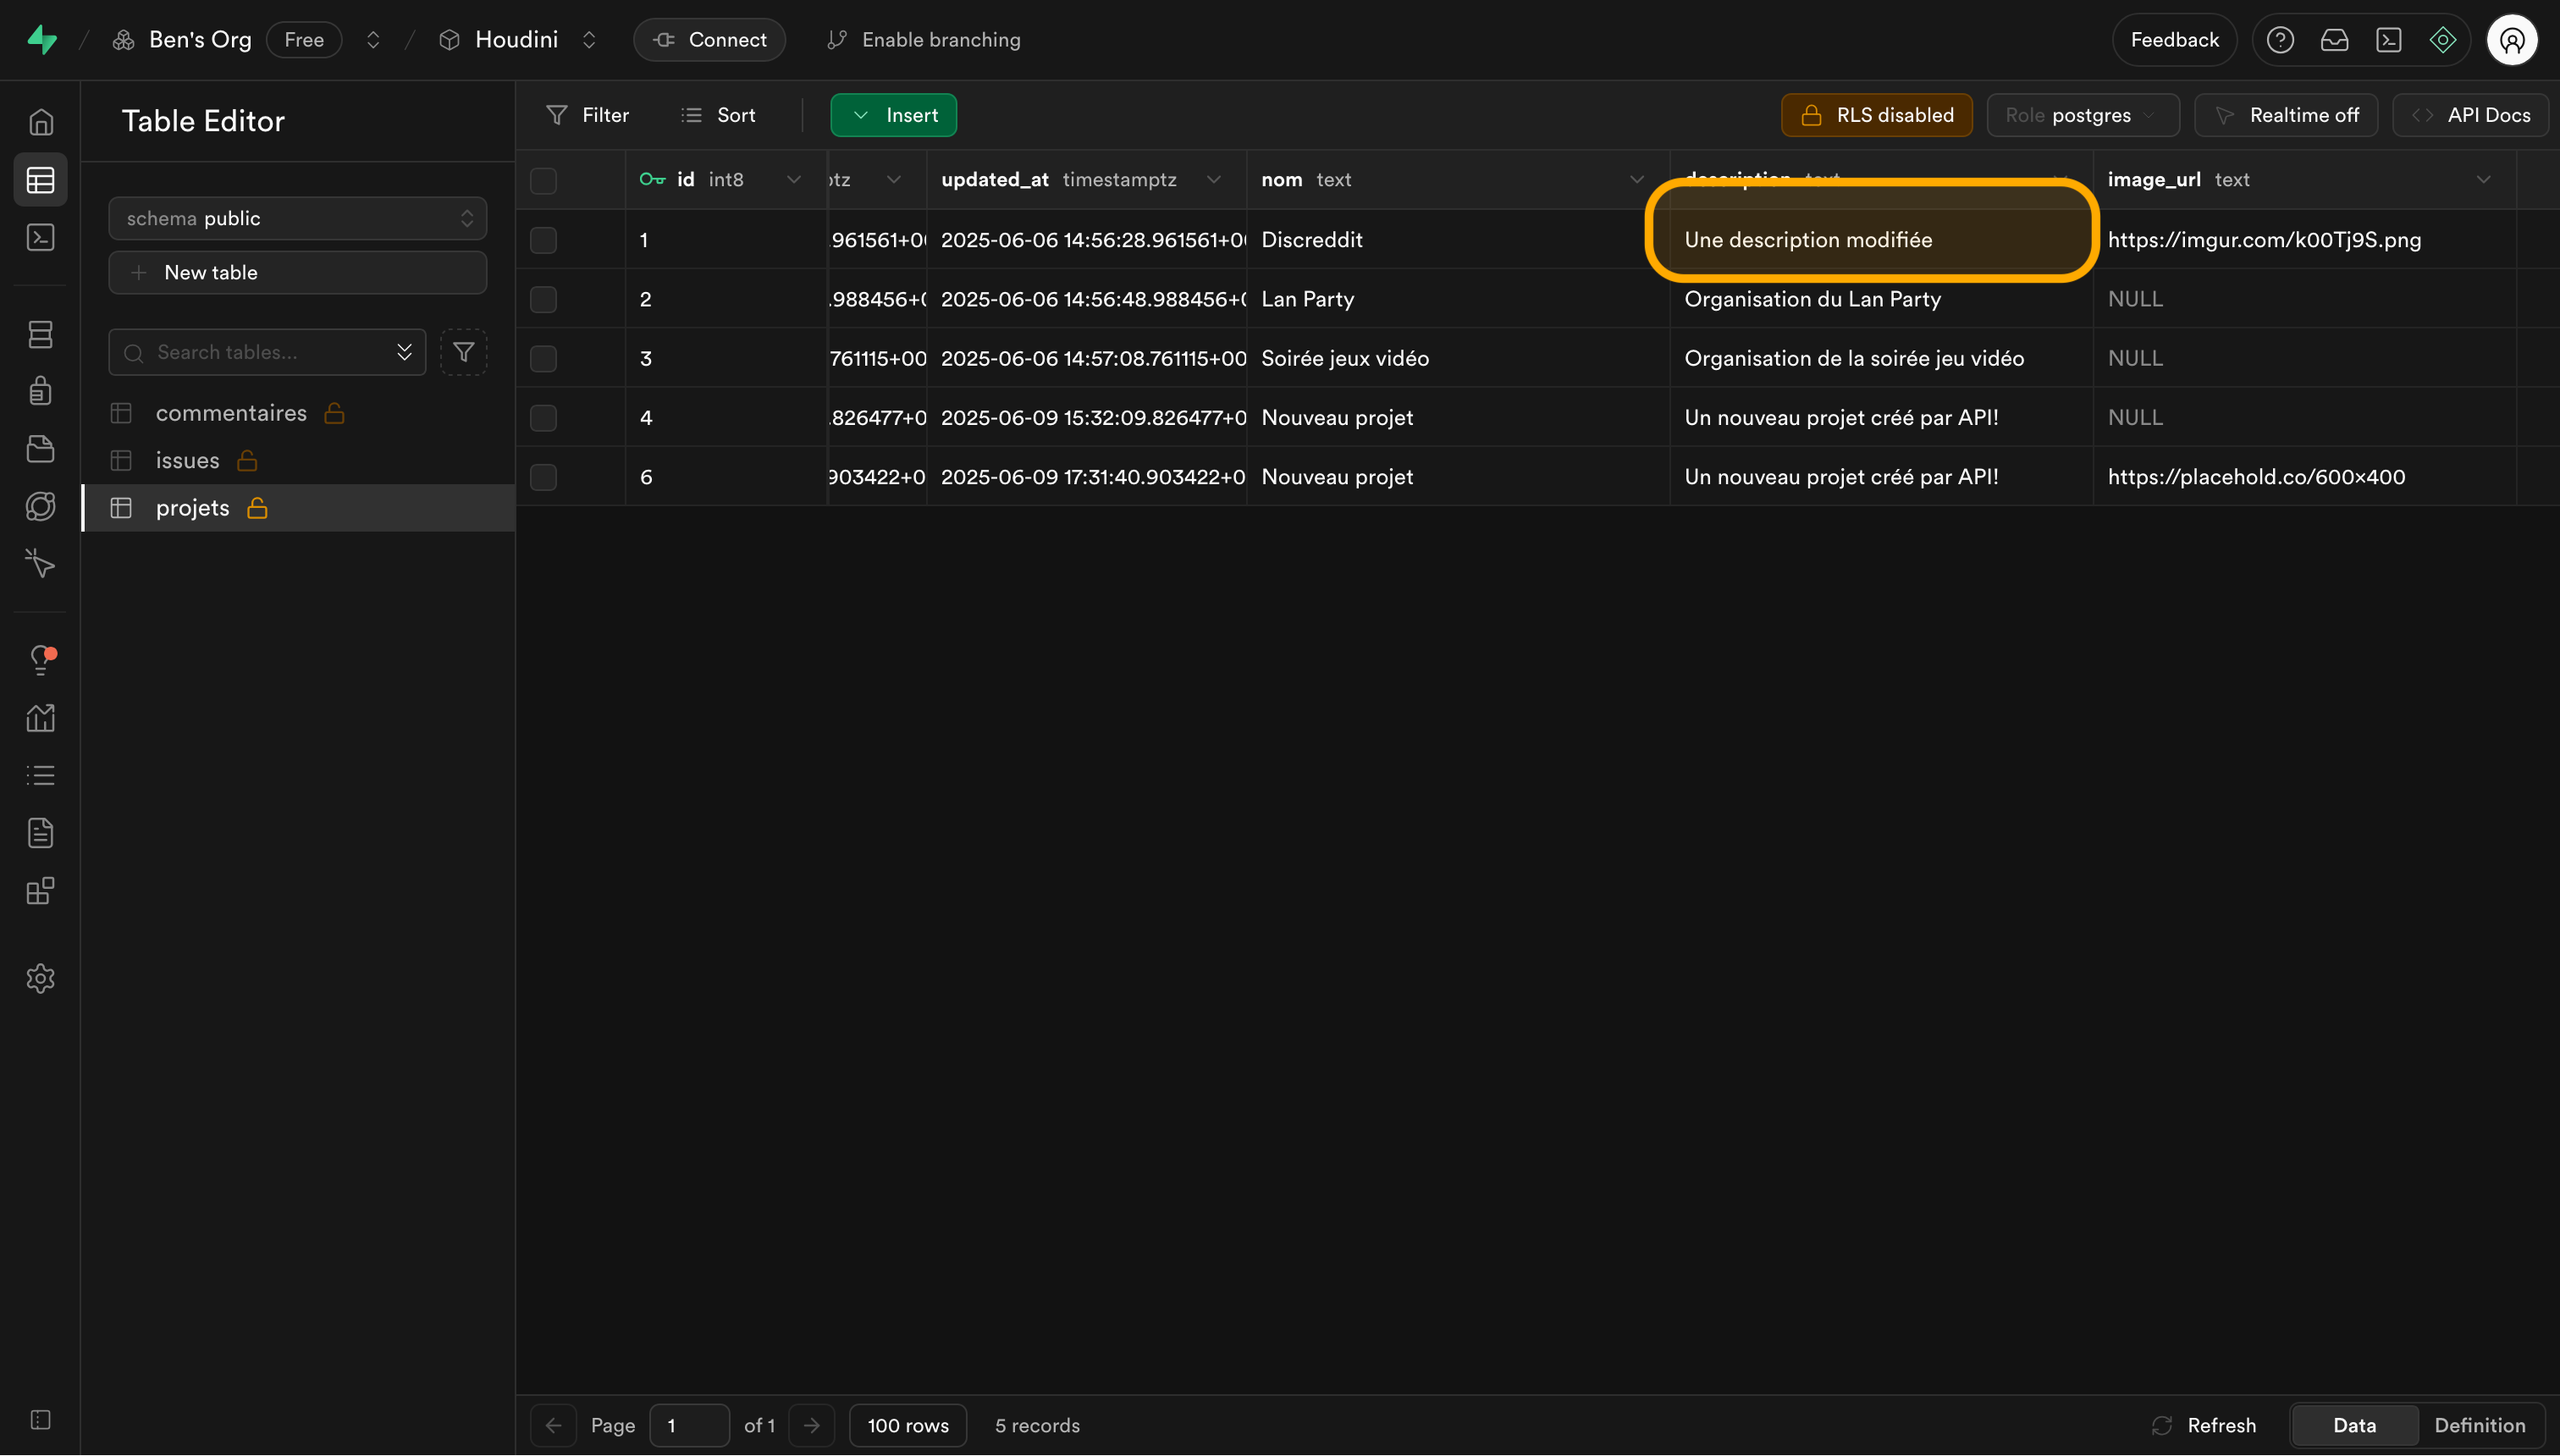Toggle the RLS disabled button
The height and width of the screenshot is (1456, 2560).
1877,115
